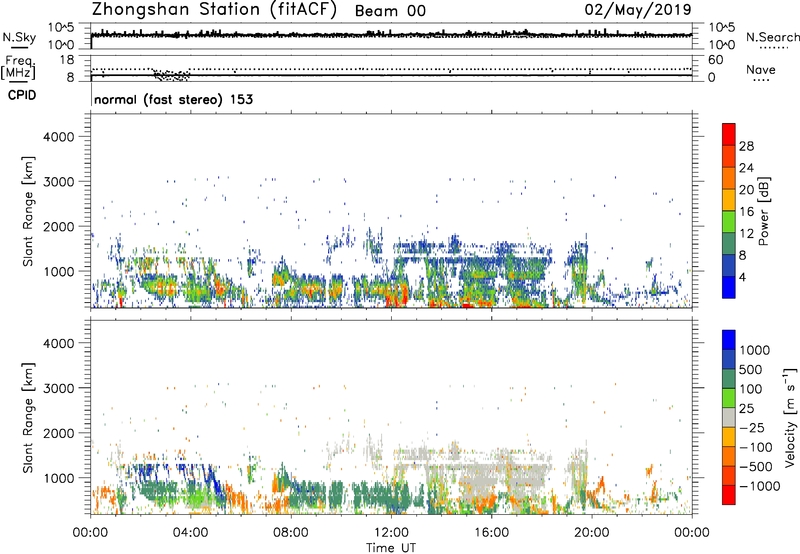Click the 'N.Search' legend label
The width and height of the screenshot is (800, 554).
(772, 37)
